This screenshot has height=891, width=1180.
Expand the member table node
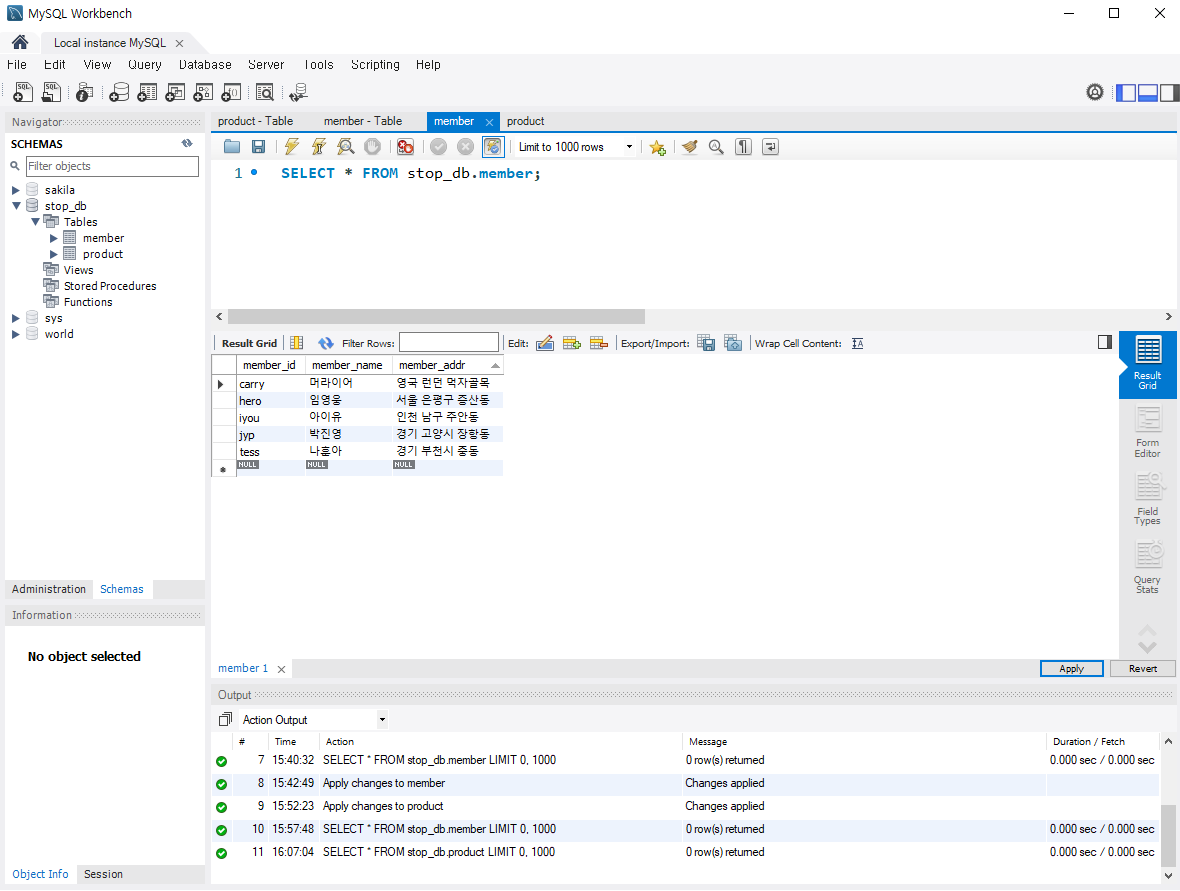click(x=53, y=239)
